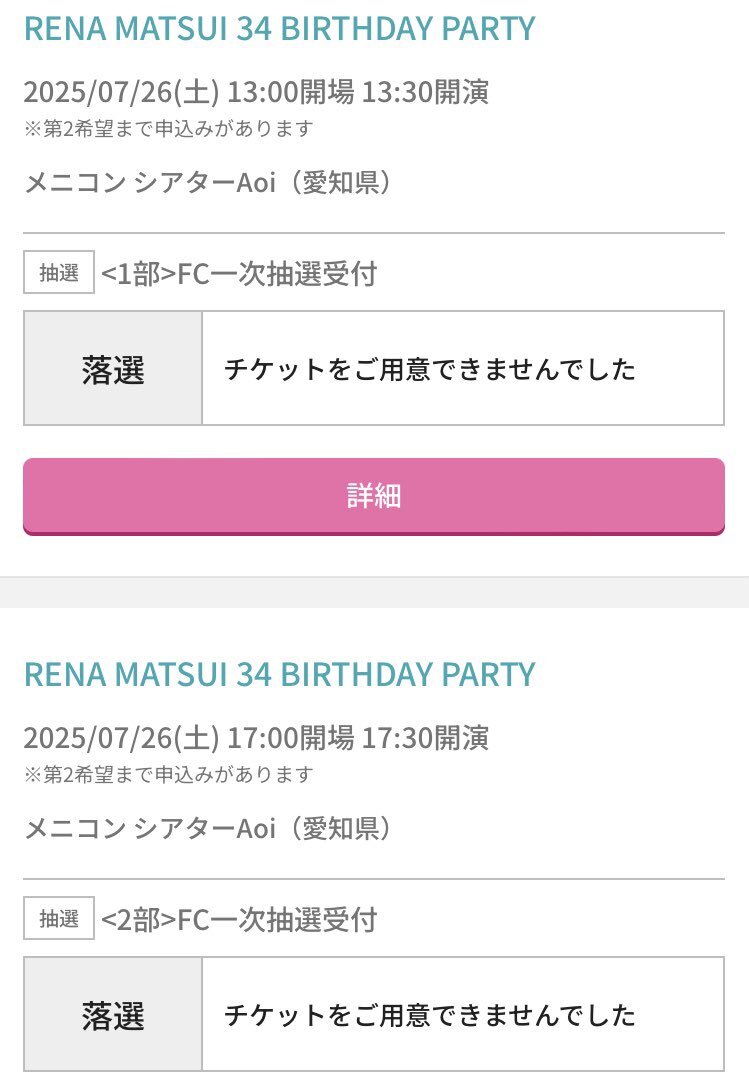Click the 落選 status cell for 1部

click(113, 368)
